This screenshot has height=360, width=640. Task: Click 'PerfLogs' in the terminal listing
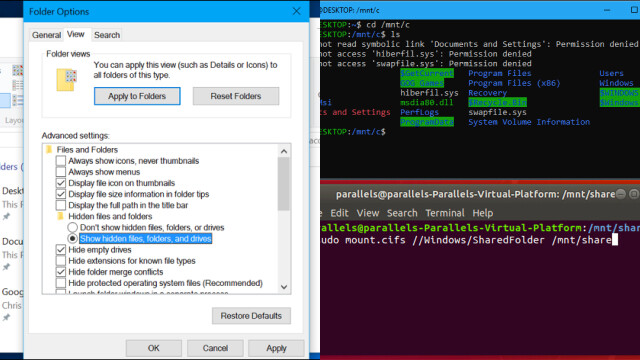pos(419,112)
